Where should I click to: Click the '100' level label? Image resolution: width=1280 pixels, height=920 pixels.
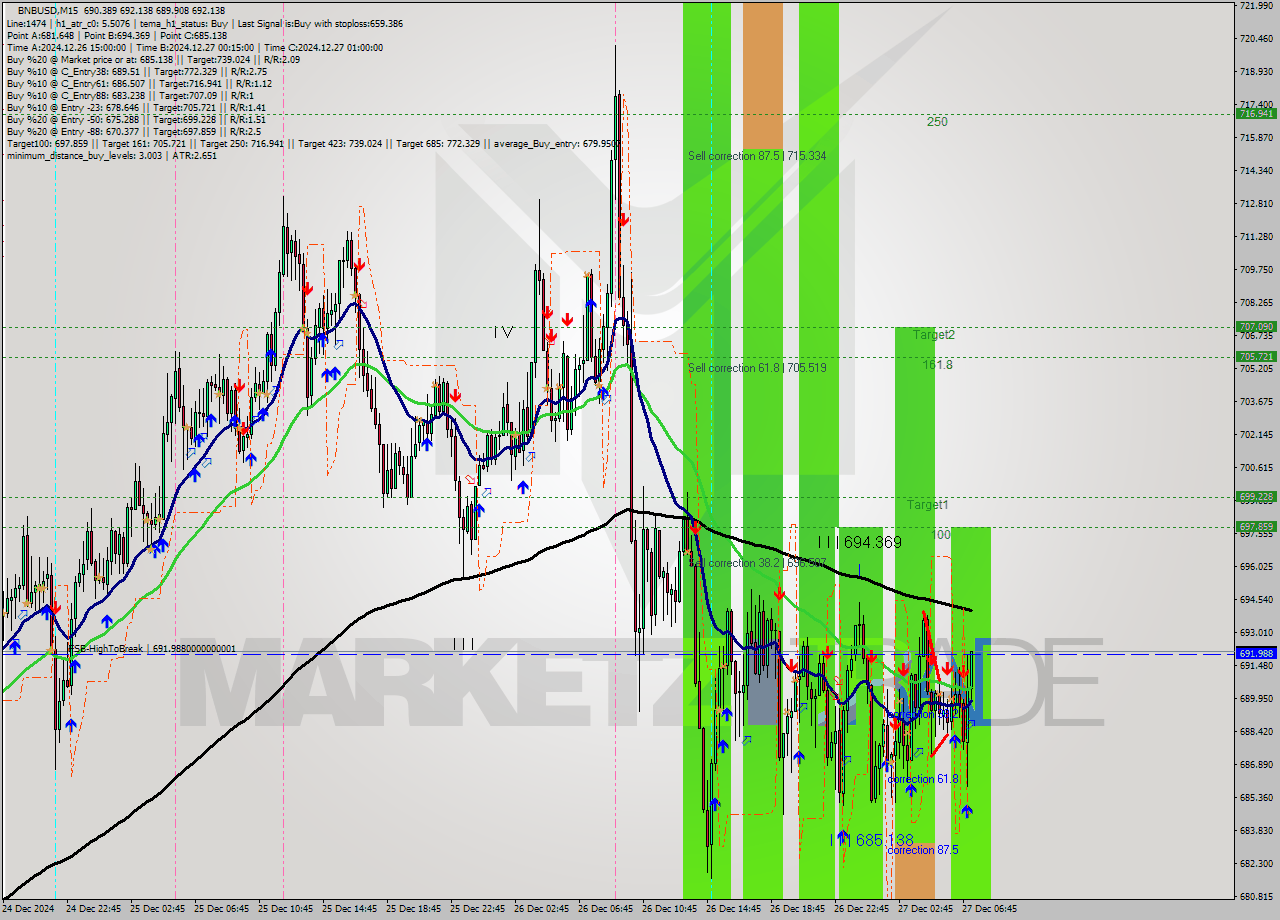coord(941,535)
